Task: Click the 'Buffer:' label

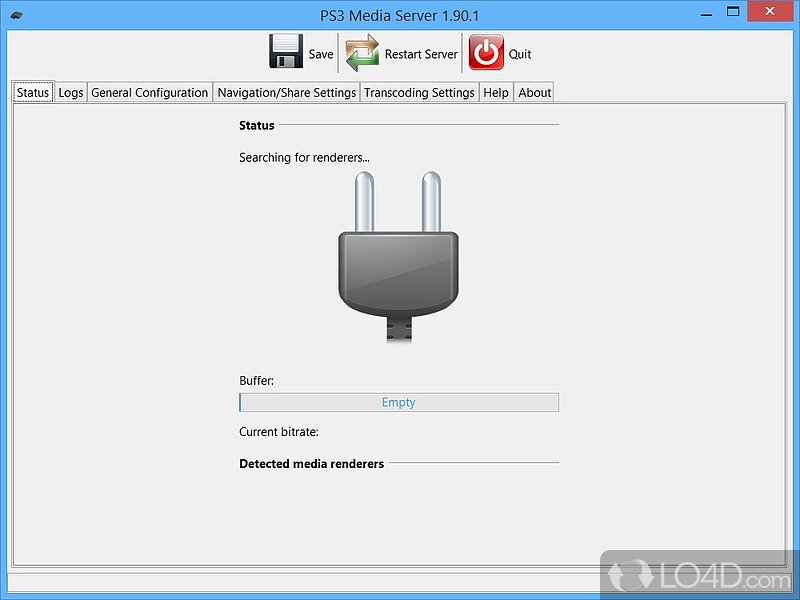Action: pos(256,381)
